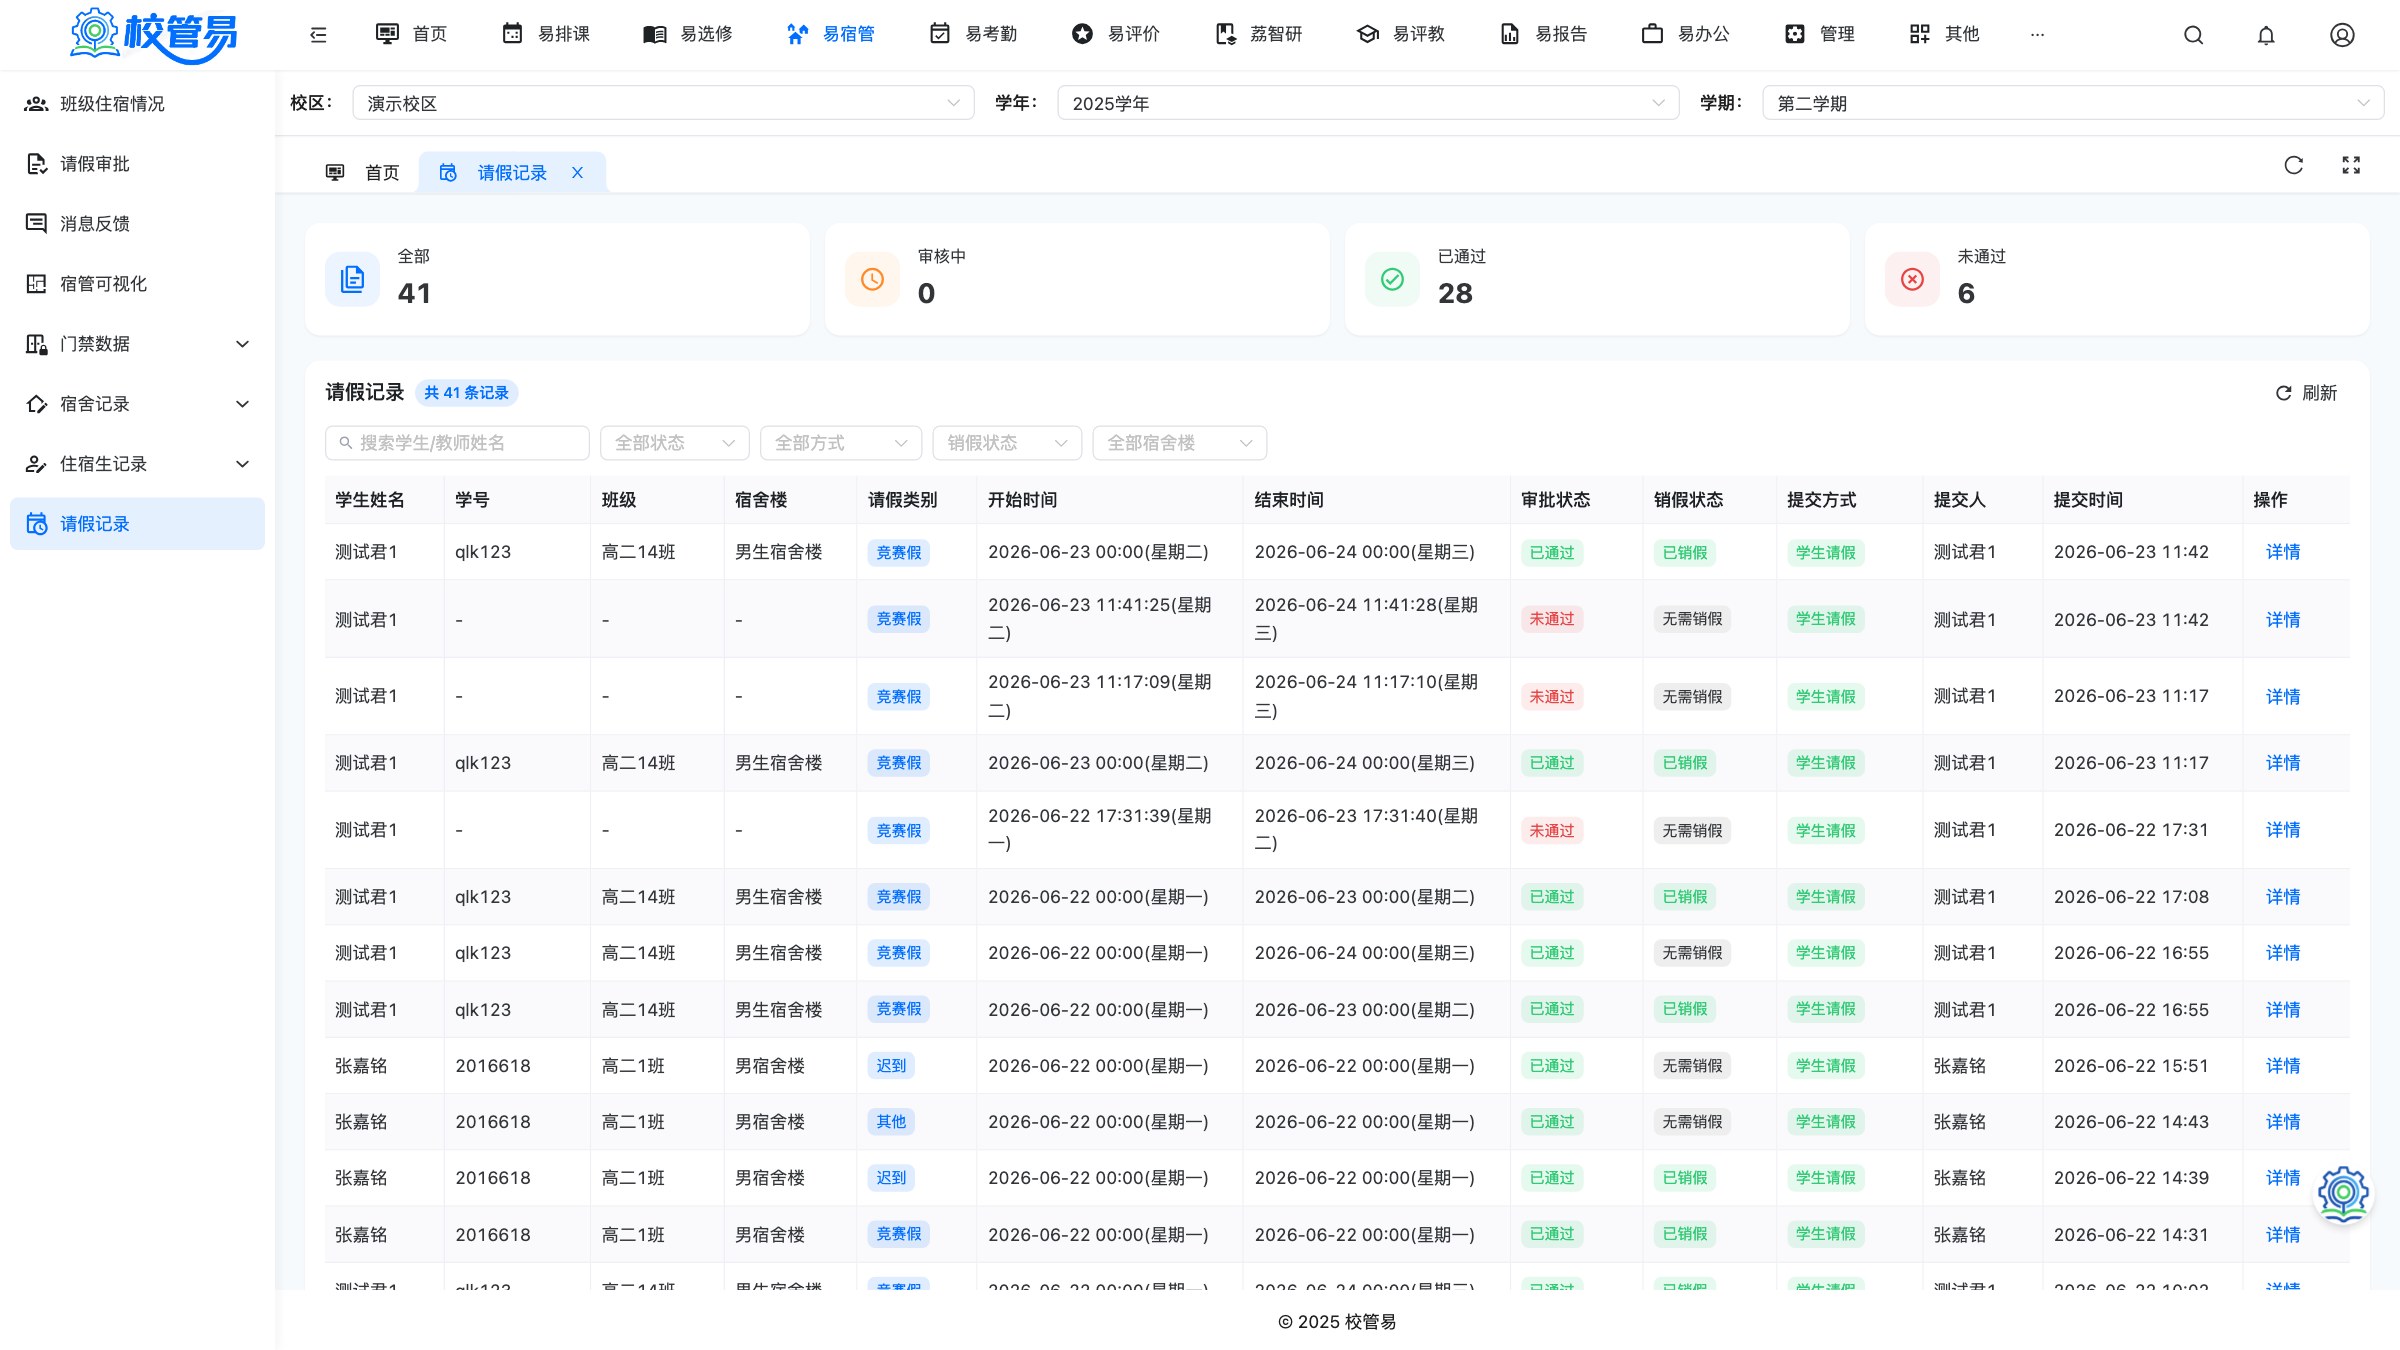Open 学期 dropdown 第二学期
2400x1350 pixels.
[2073, 103]
